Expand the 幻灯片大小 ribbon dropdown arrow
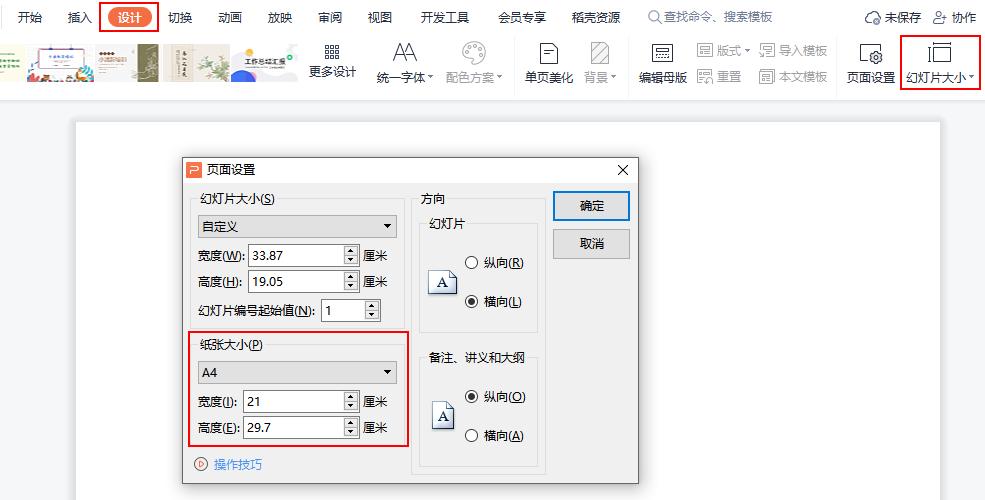This screenshot has width=985, height=500. tap(972, 78)
